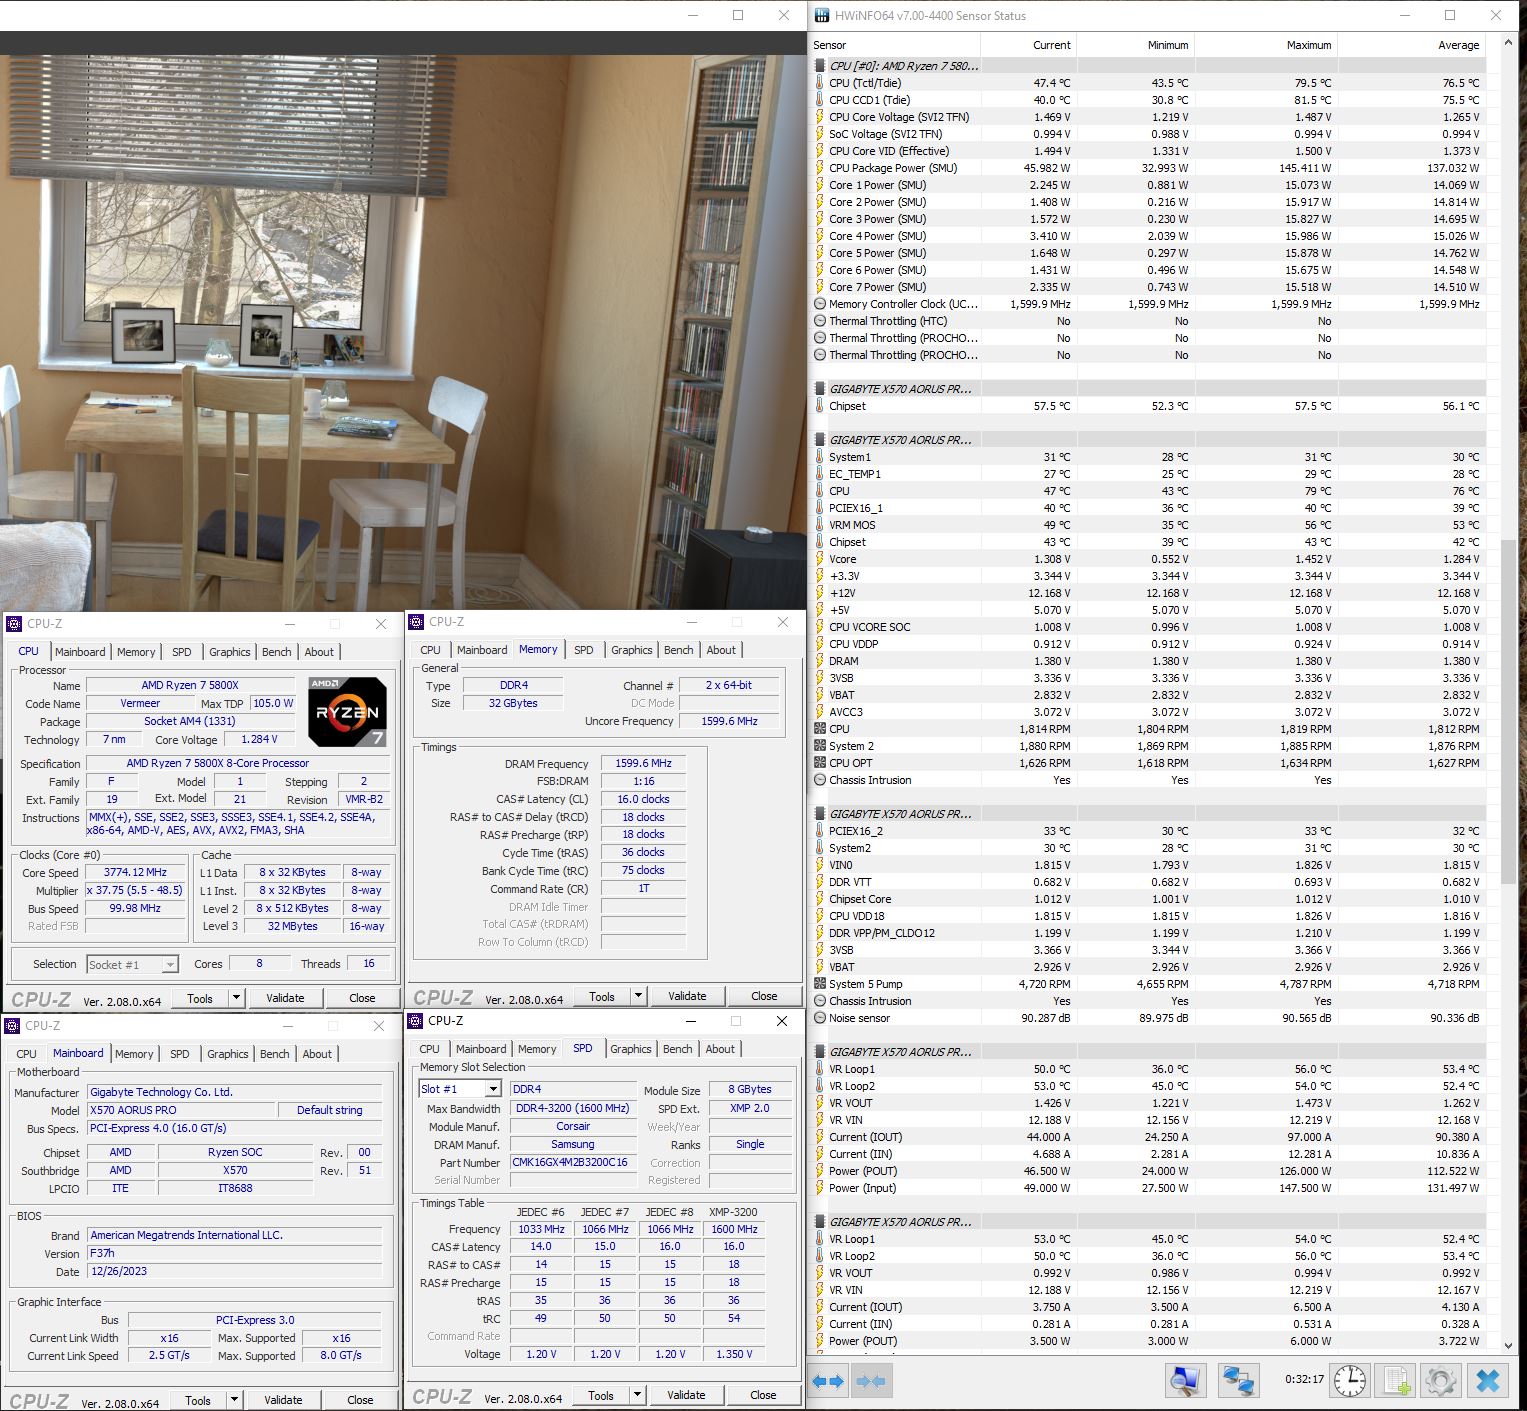Open the HWiNFO monitor with magnifier icon
Image resolution: width=1527 pixels, height=1411 pixels.
click(x=1186, y=1381)
